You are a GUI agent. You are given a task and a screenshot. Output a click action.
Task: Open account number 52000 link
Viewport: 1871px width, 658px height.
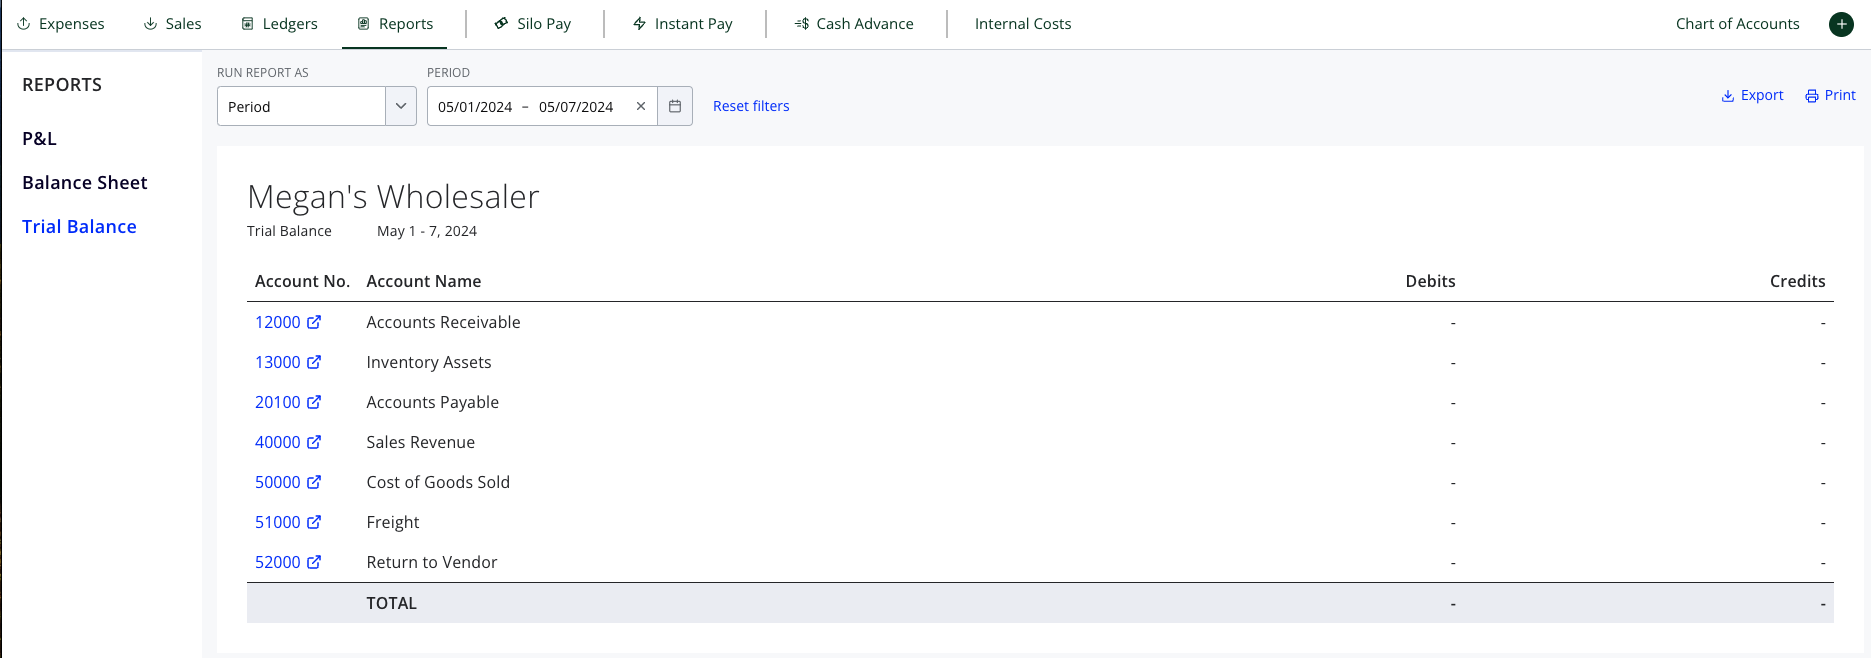click(x=277, y=562)
